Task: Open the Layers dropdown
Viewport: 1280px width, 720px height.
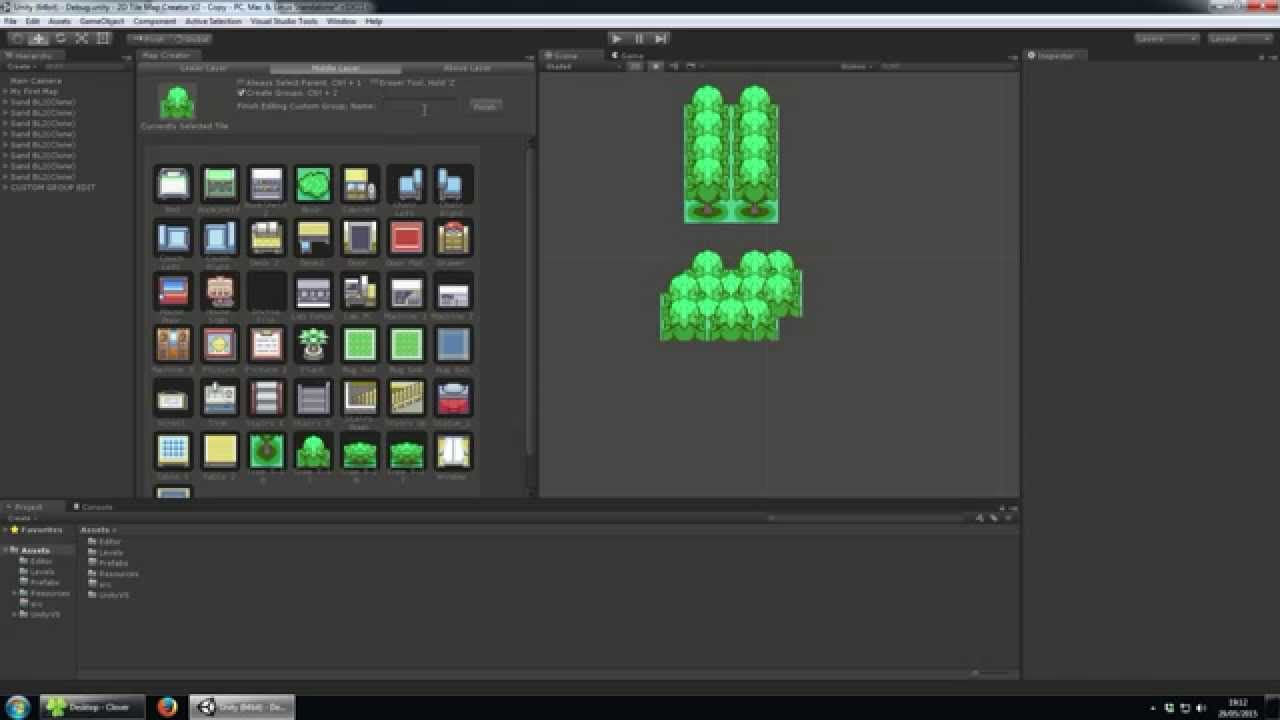Action: pos(1166,38)
